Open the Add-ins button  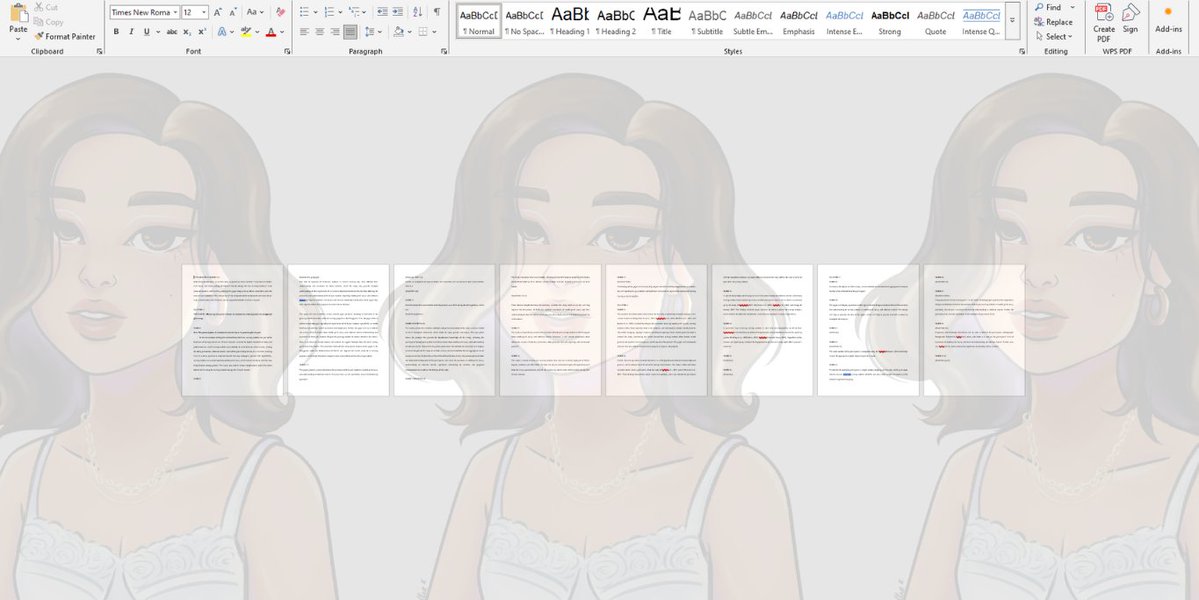coord(1168,19)
